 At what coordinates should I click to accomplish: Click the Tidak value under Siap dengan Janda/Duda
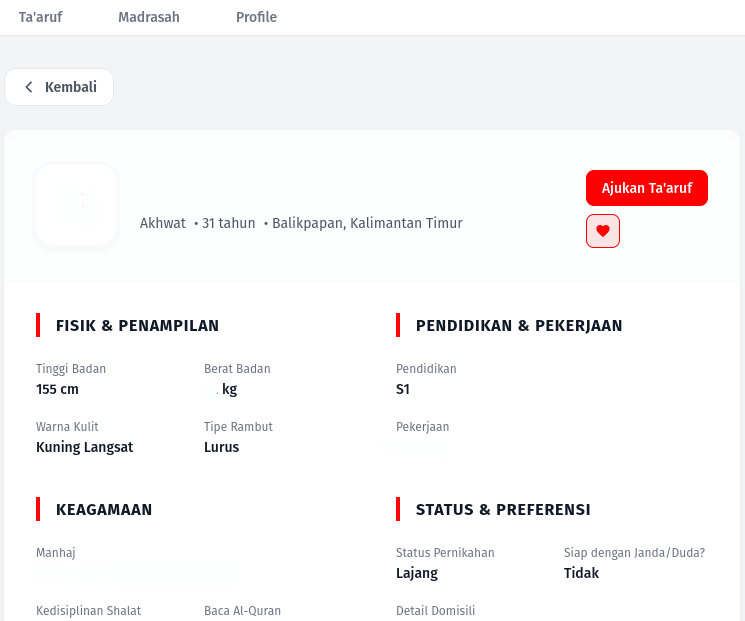coord(581,573)
